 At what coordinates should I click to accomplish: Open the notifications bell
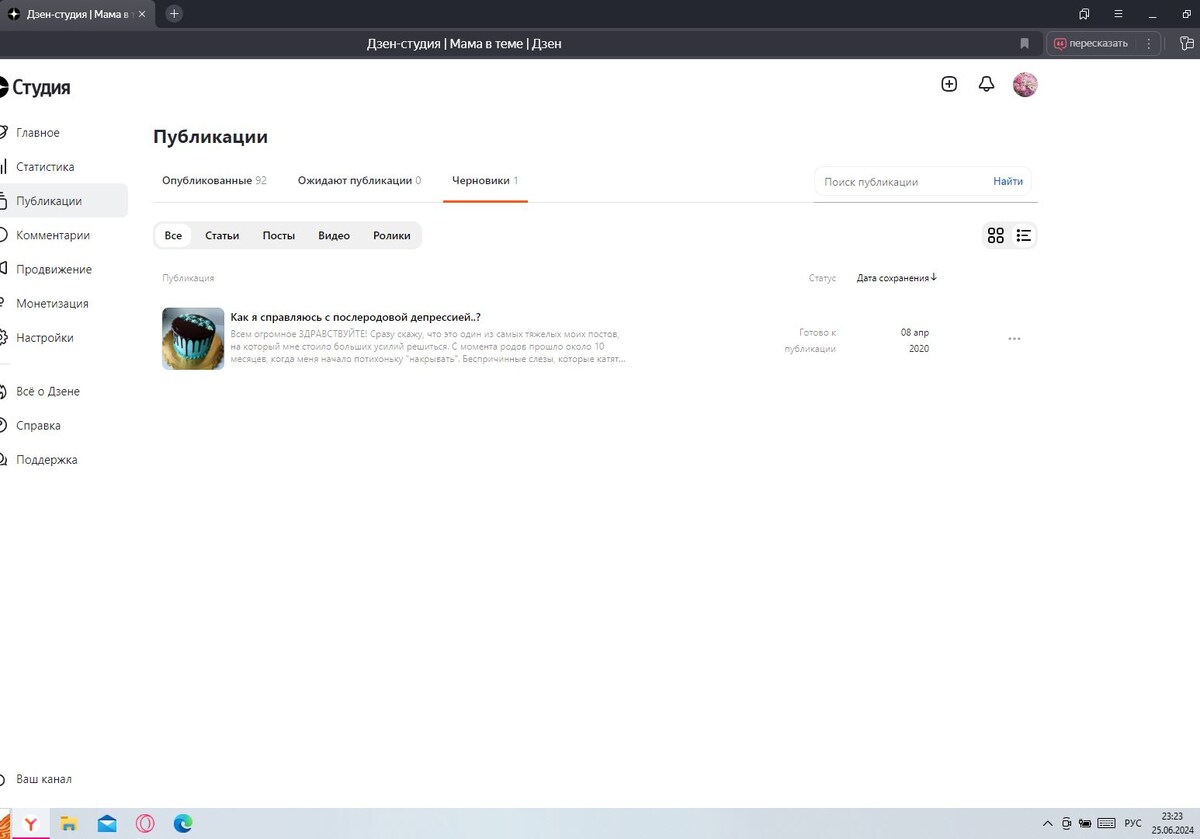tap(986, 84)
